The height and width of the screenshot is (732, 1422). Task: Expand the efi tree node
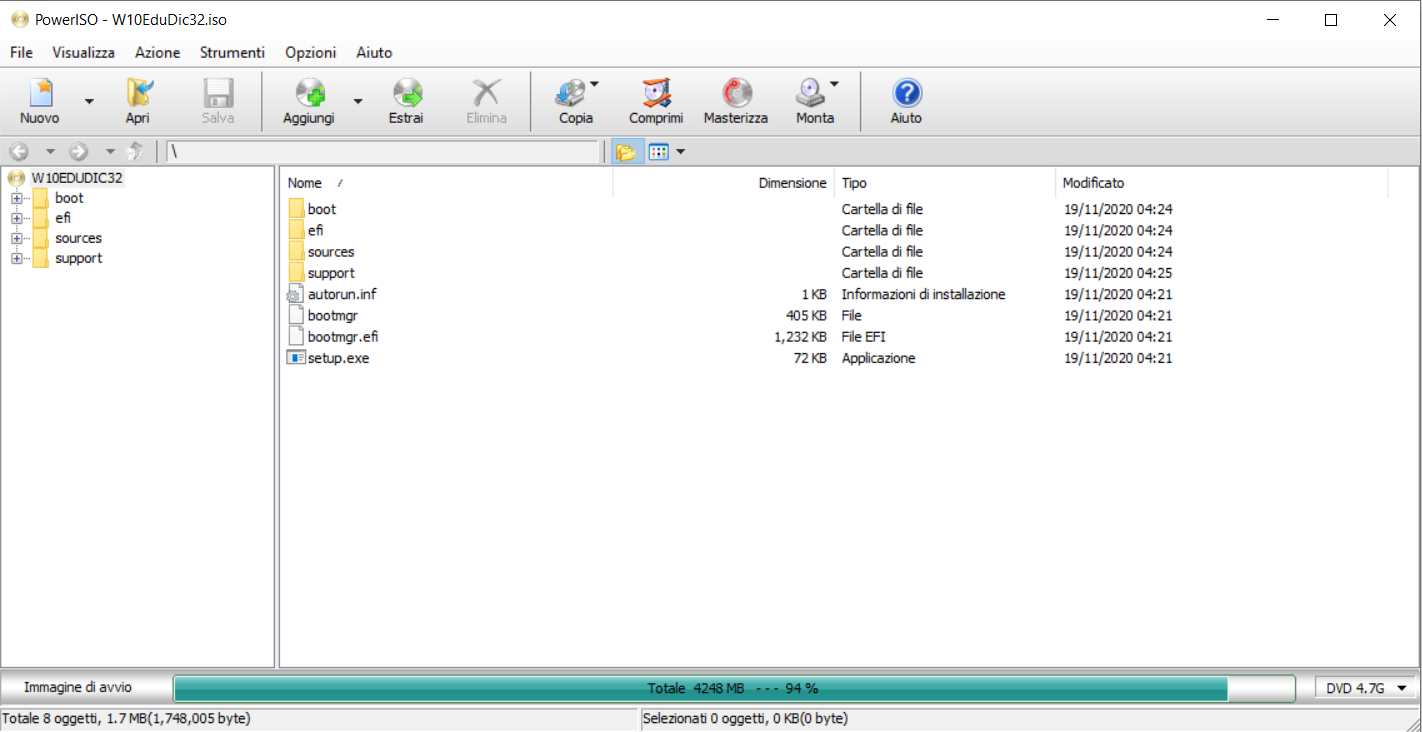16,218
